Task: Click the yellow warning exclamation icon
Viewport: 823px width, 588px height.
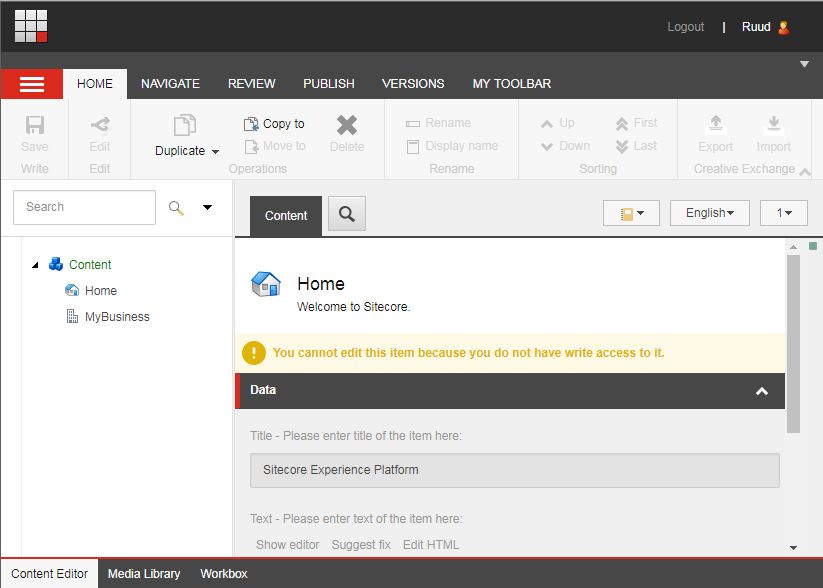Action: pyautogui.click(x=254, y=353)
